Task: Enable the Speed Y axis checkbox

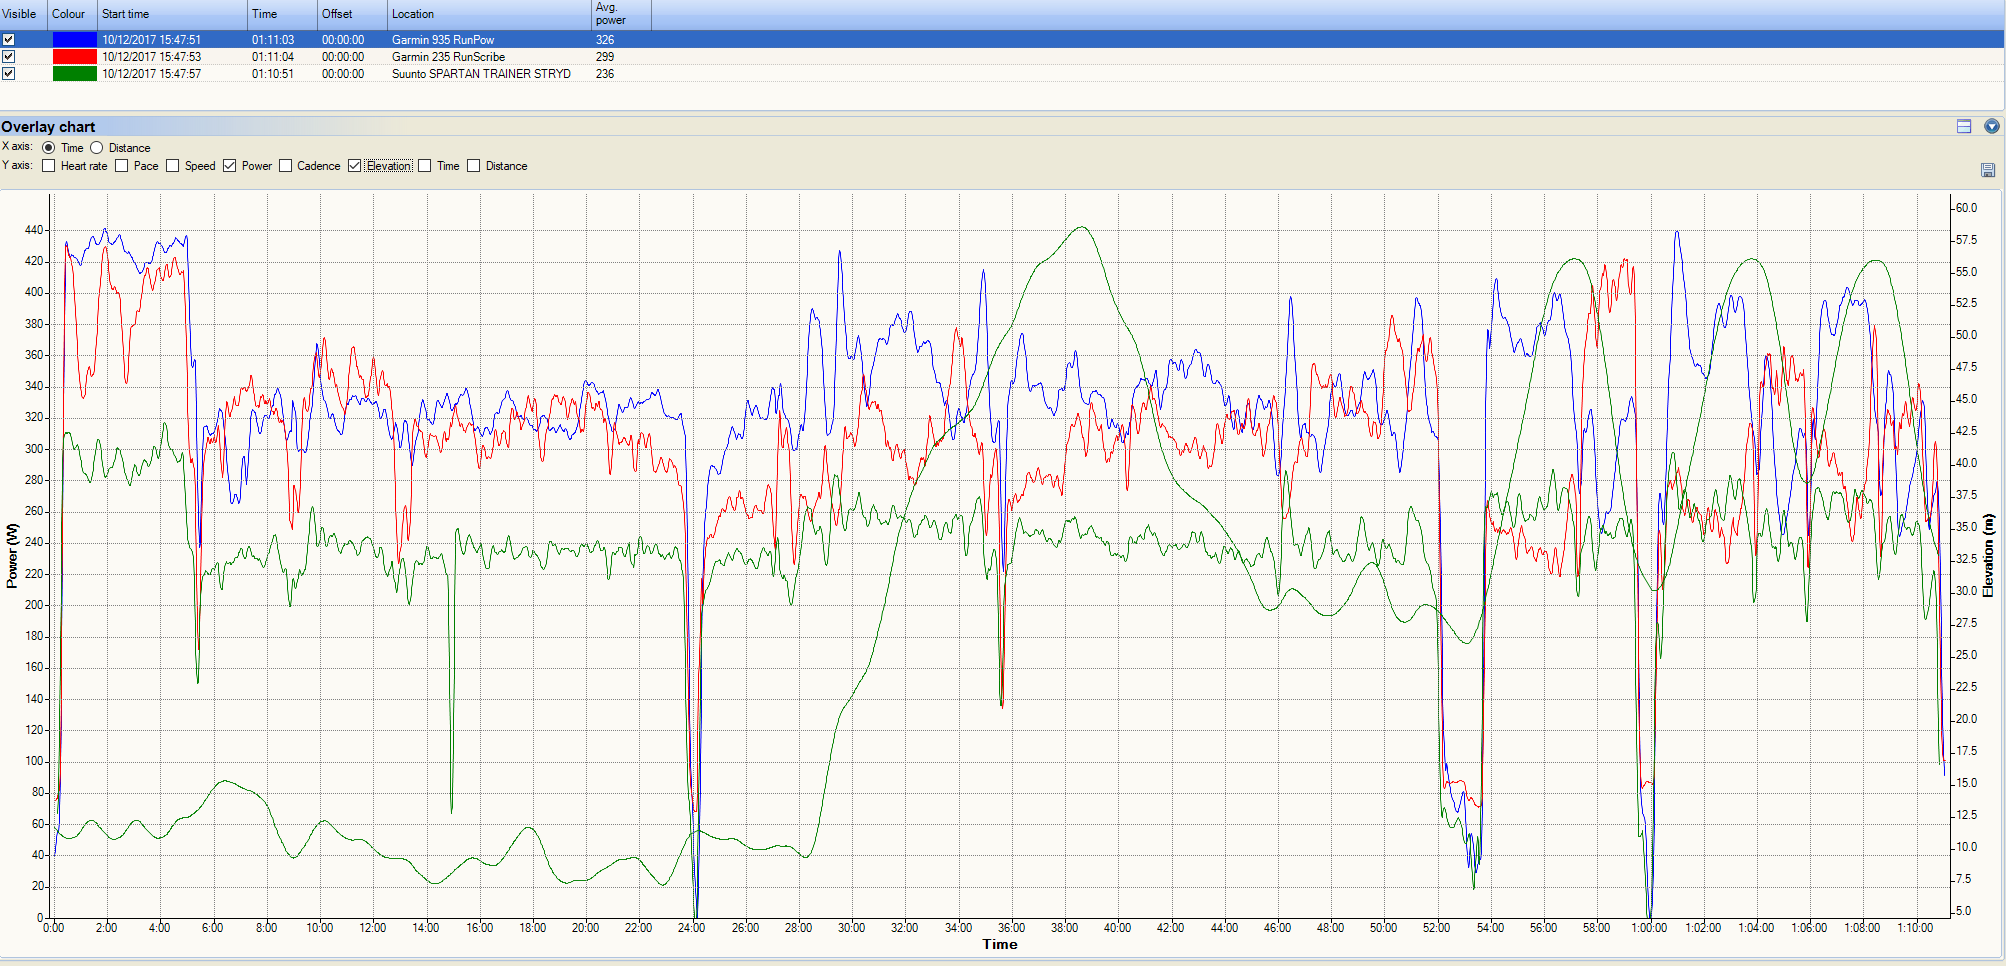Action: tap(173, 166)
